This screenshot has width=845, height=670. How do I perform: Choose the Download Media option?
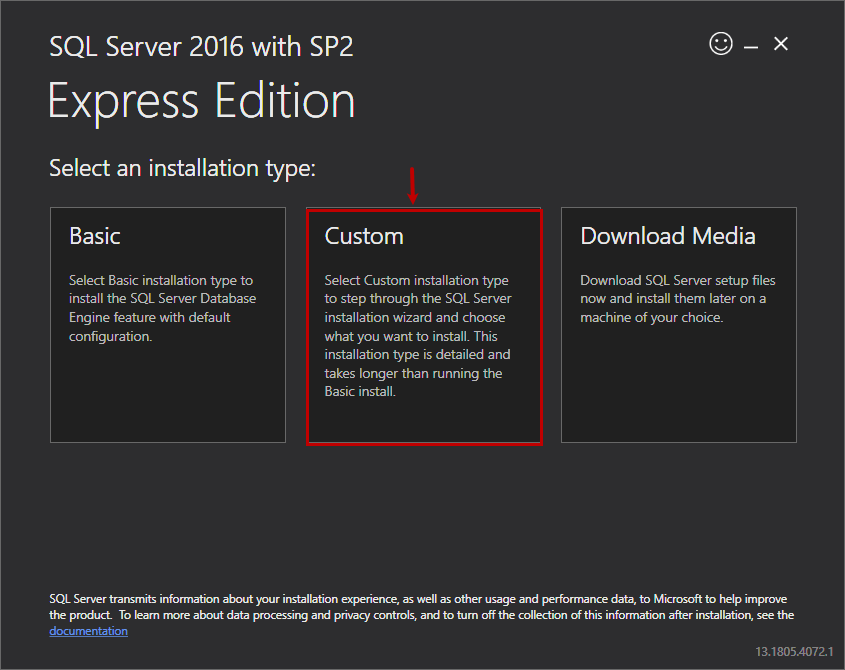pyautogui.click(x=678, y=325)
